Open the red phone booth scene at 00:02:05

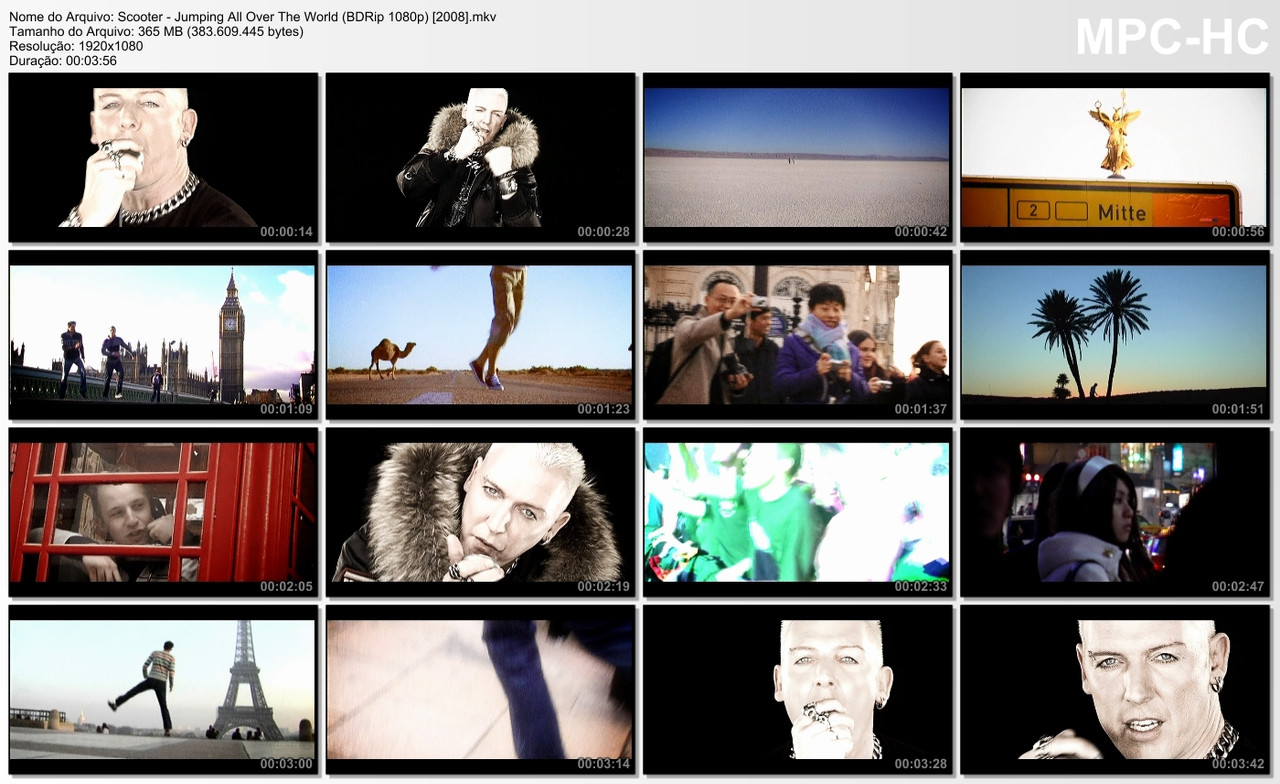163,513
